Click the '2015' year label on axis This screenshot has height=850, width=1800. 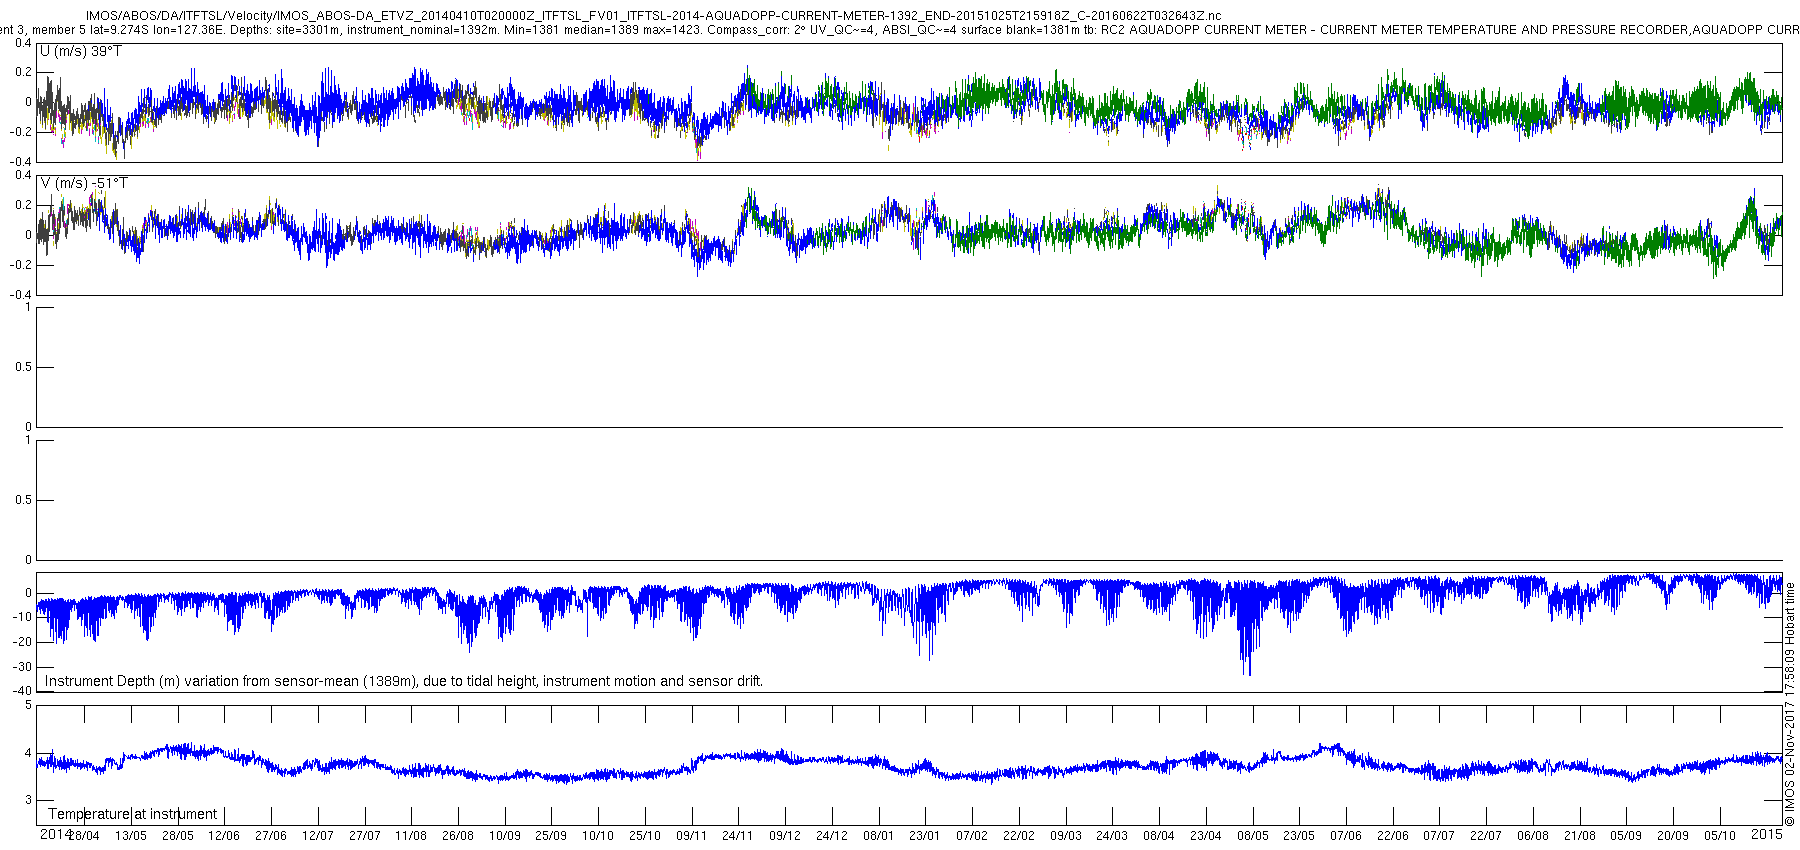coord(1767,833)
